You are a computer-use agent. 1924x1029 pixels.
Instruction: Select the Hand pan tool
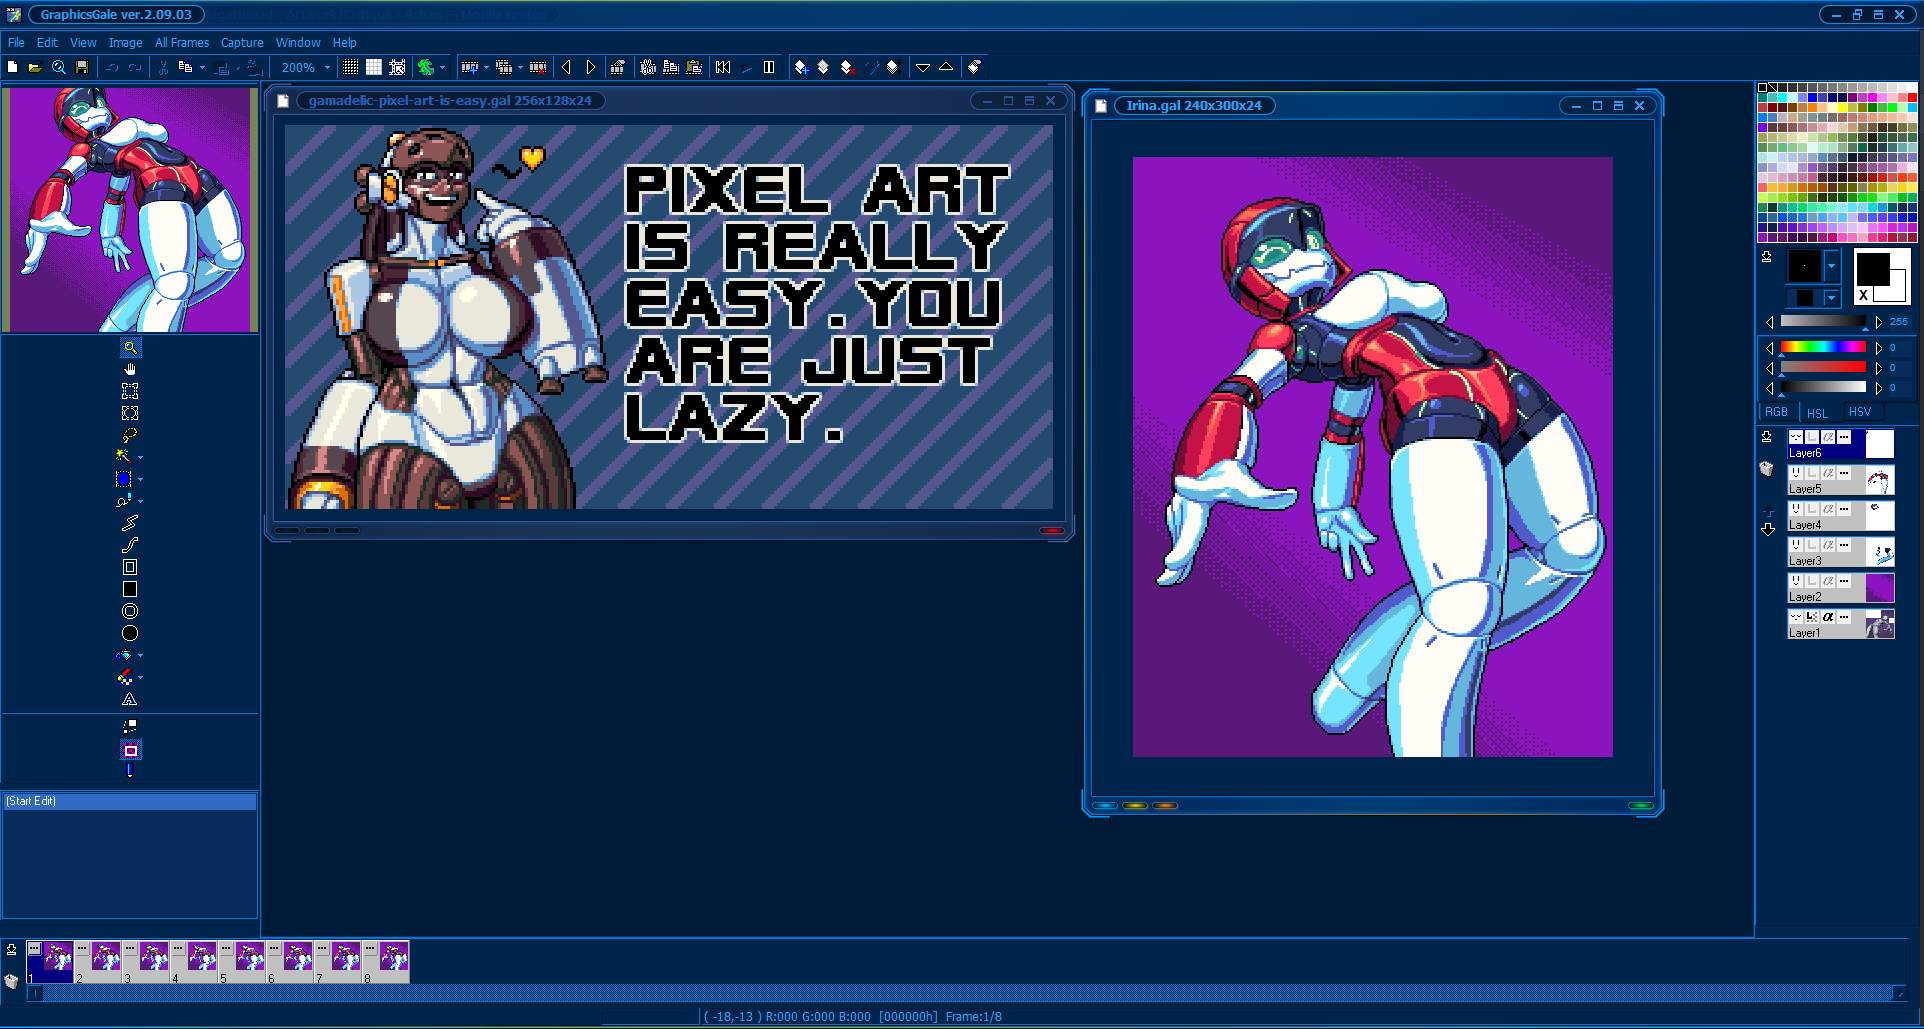(x=130, y=369)
